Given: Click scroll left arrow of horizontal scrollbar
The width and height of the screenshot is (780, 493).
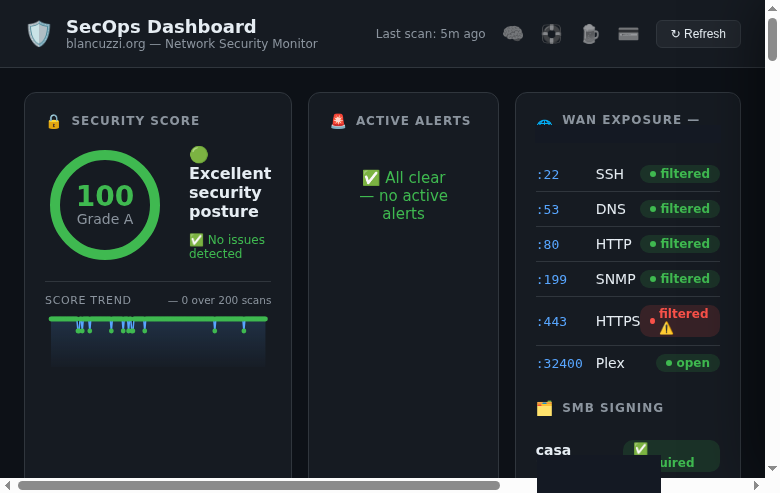Looking at the screenshot, I should (x=7, y=486).
